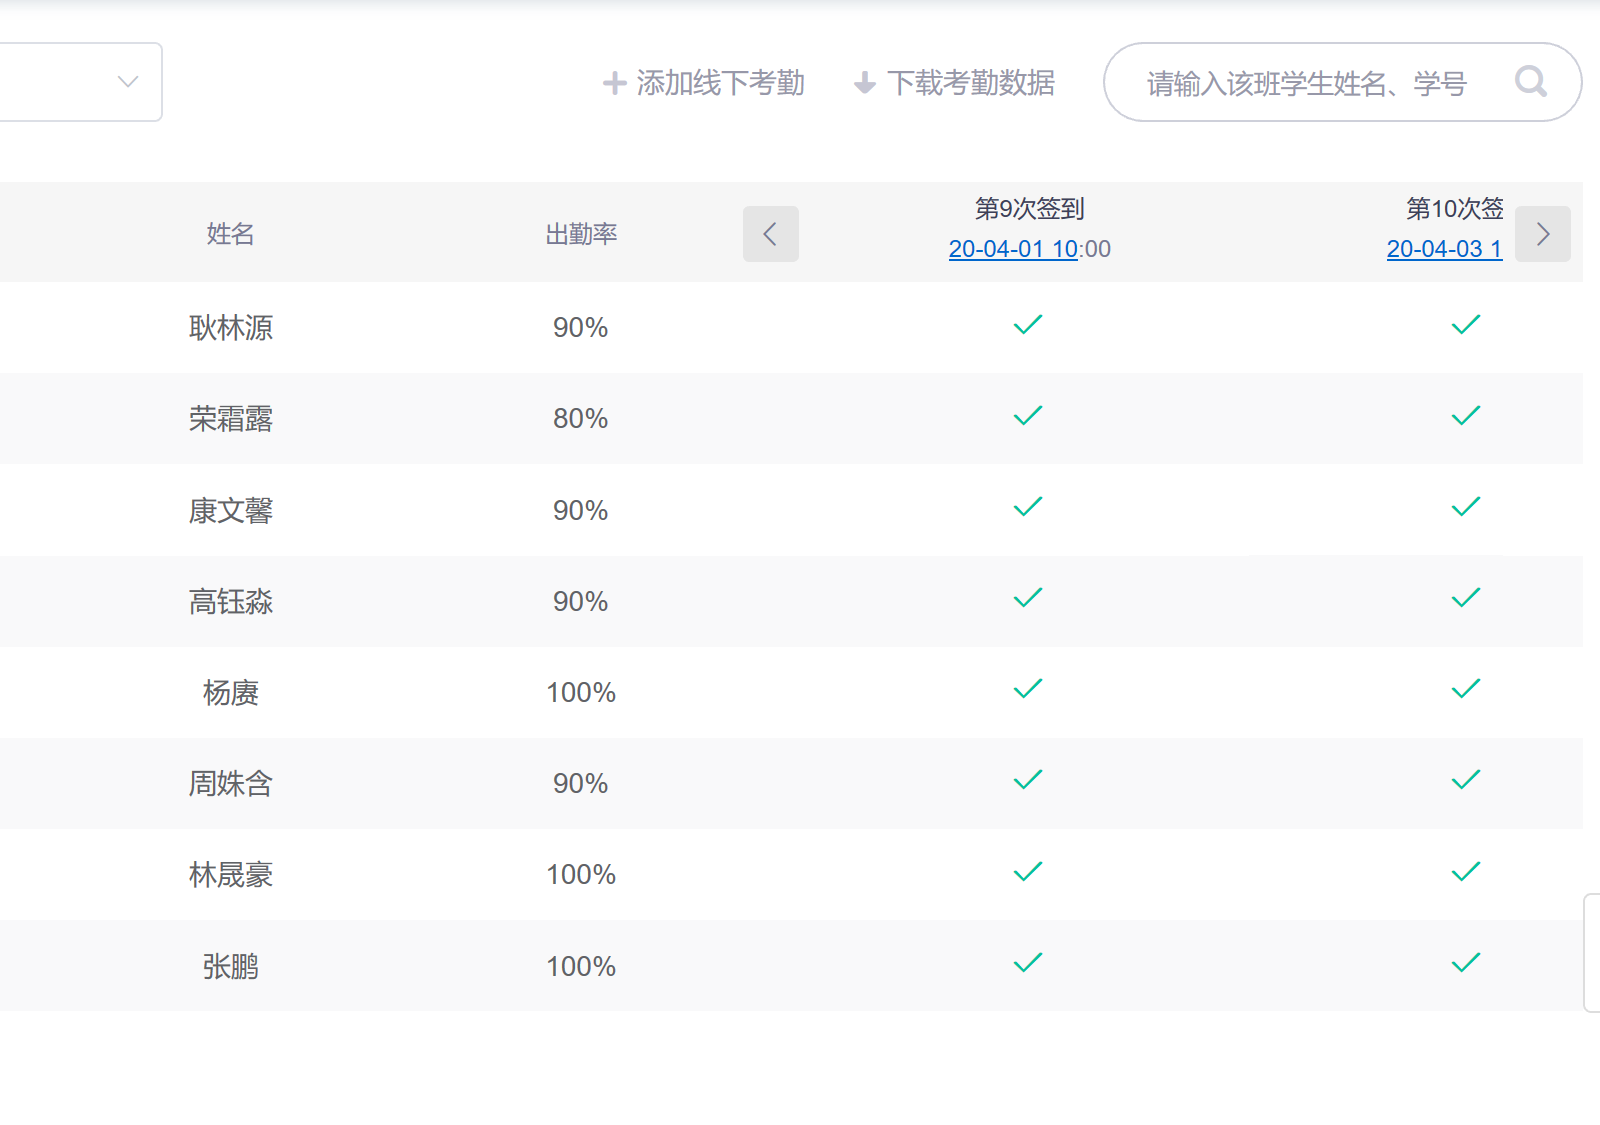This screenshot has width=1600, height=1125.
Task: Open the 20-04-03 sign-in link
Action: coord(1443,249)
